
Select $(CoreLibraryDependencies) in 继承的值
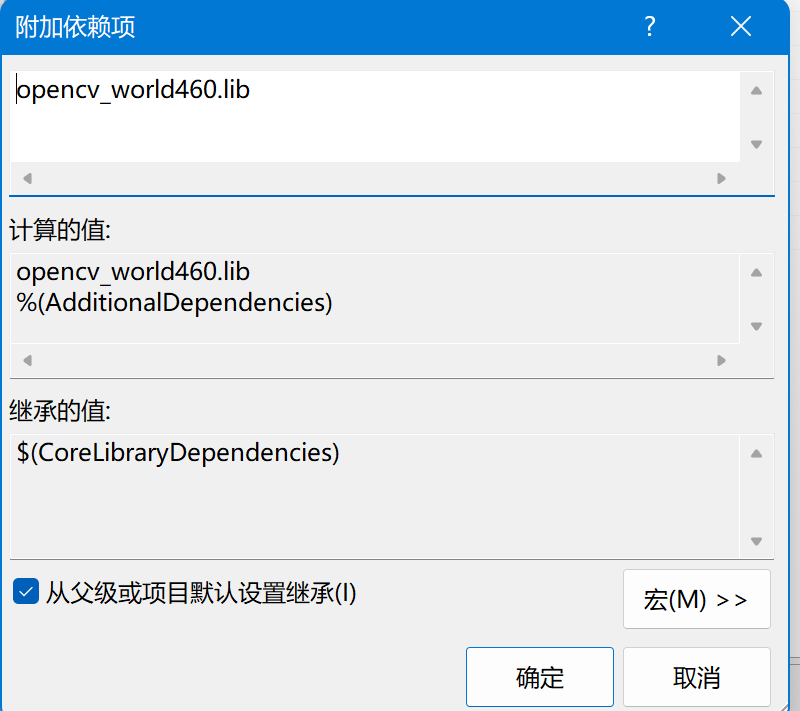click(178, 453)
